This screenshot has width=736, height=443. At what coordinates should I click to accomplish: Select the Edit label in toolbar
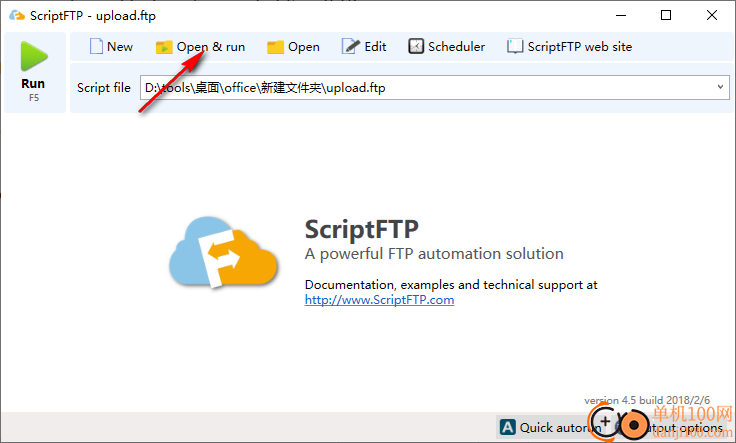[x=375, y=46]
